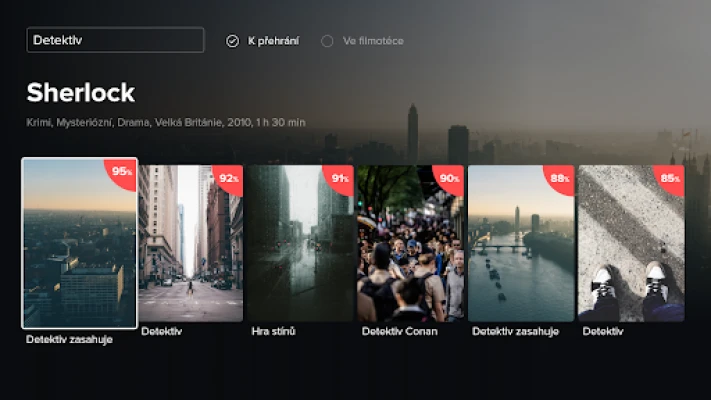Select the K přehrání radio option
The image size is (711, 400).
(x=263, y=41)
